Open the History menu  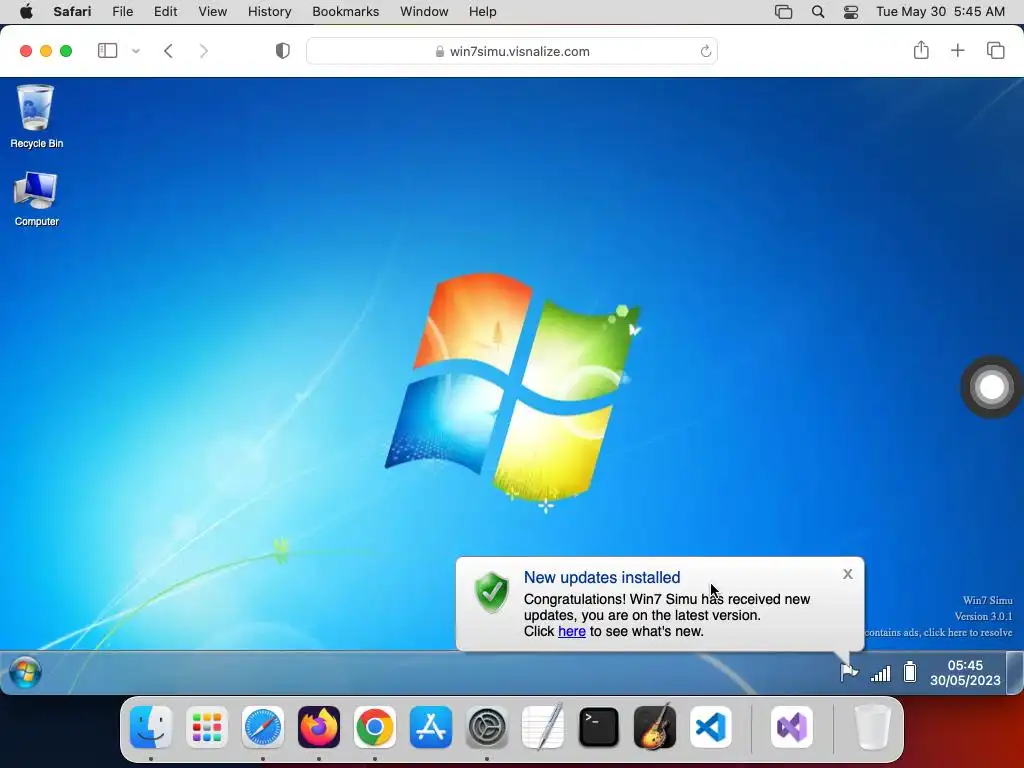tap(269, 12)
